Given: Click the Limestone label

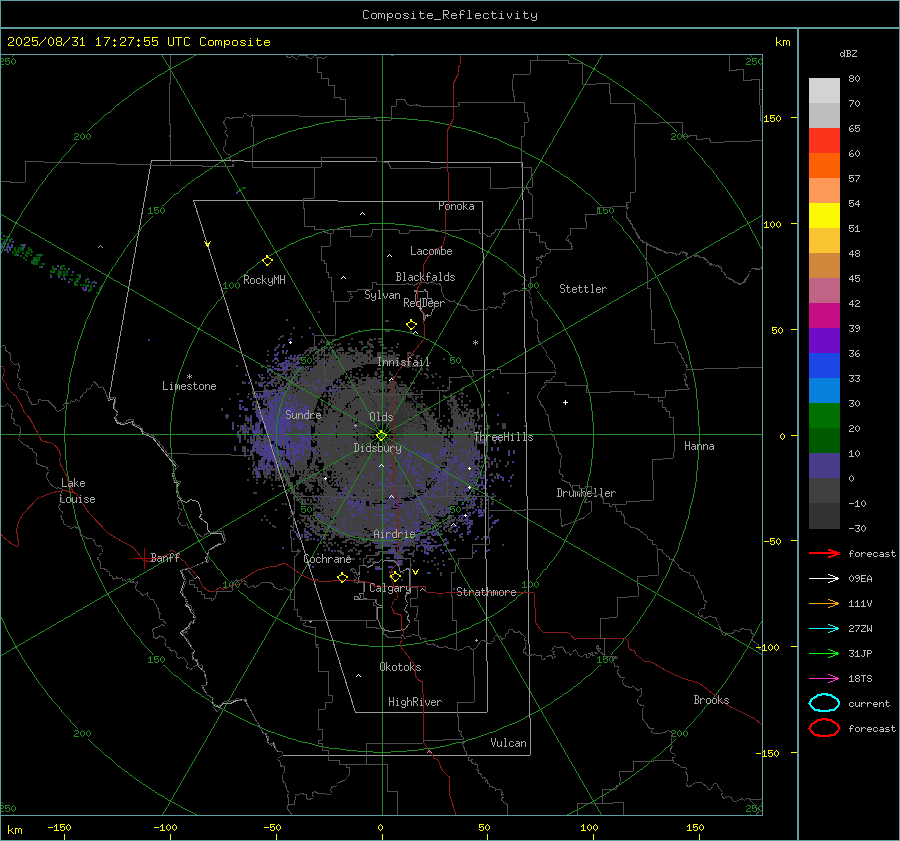Looking at the screenshot, I should pyautogui.click(x=189, y=386).
